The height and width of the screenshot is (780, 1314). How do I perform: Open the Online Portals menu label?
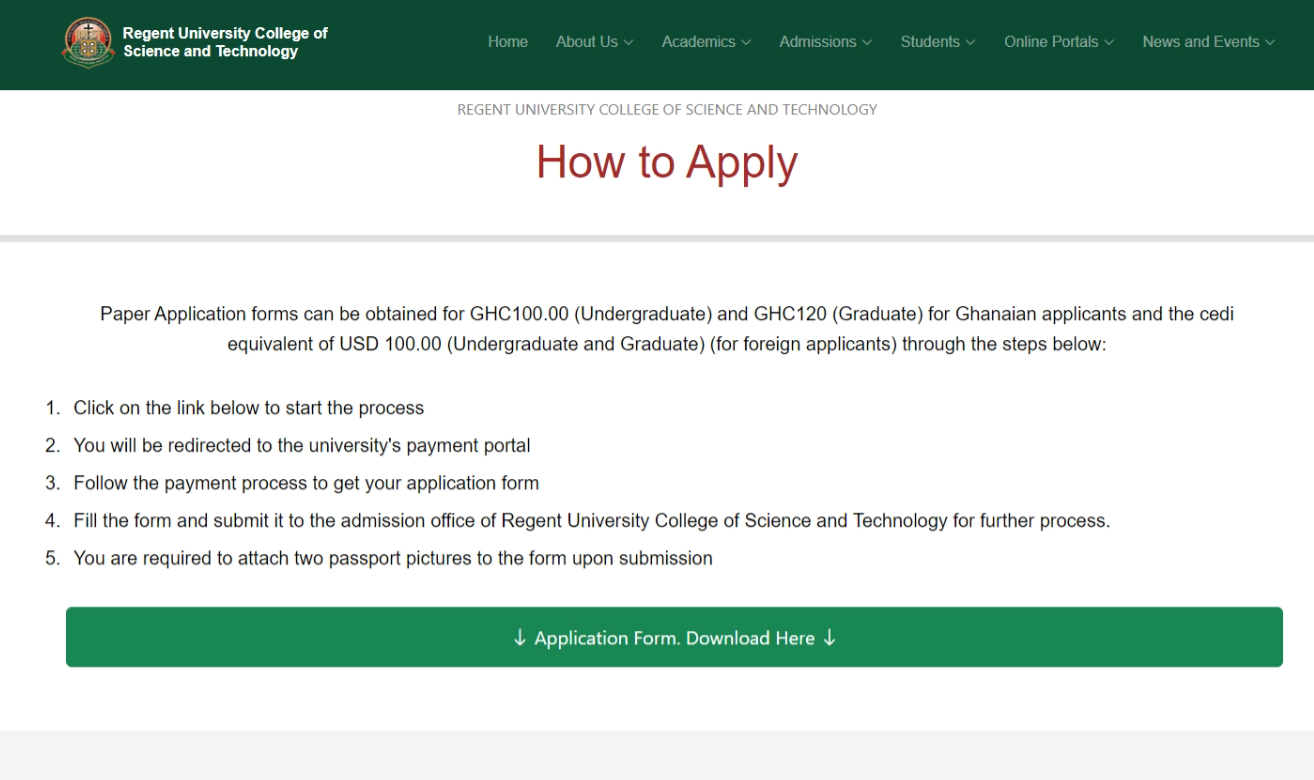(1050, 42)
